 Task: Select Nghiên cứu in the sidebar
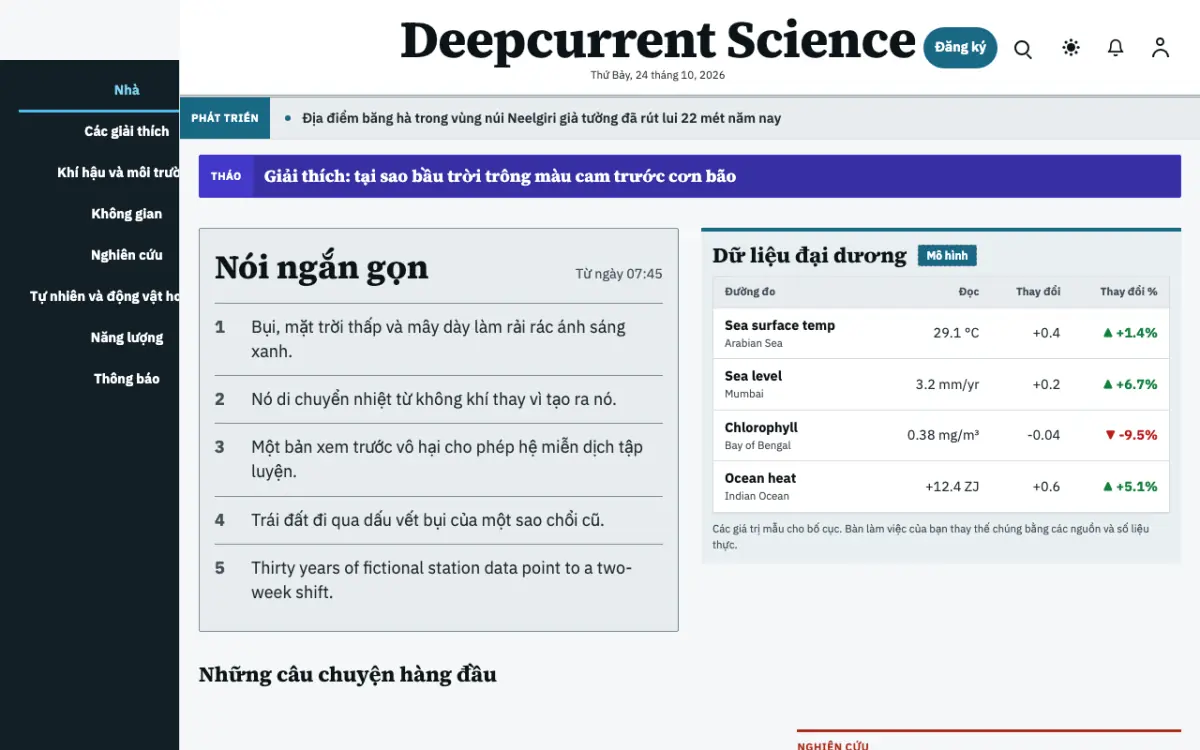127,255
